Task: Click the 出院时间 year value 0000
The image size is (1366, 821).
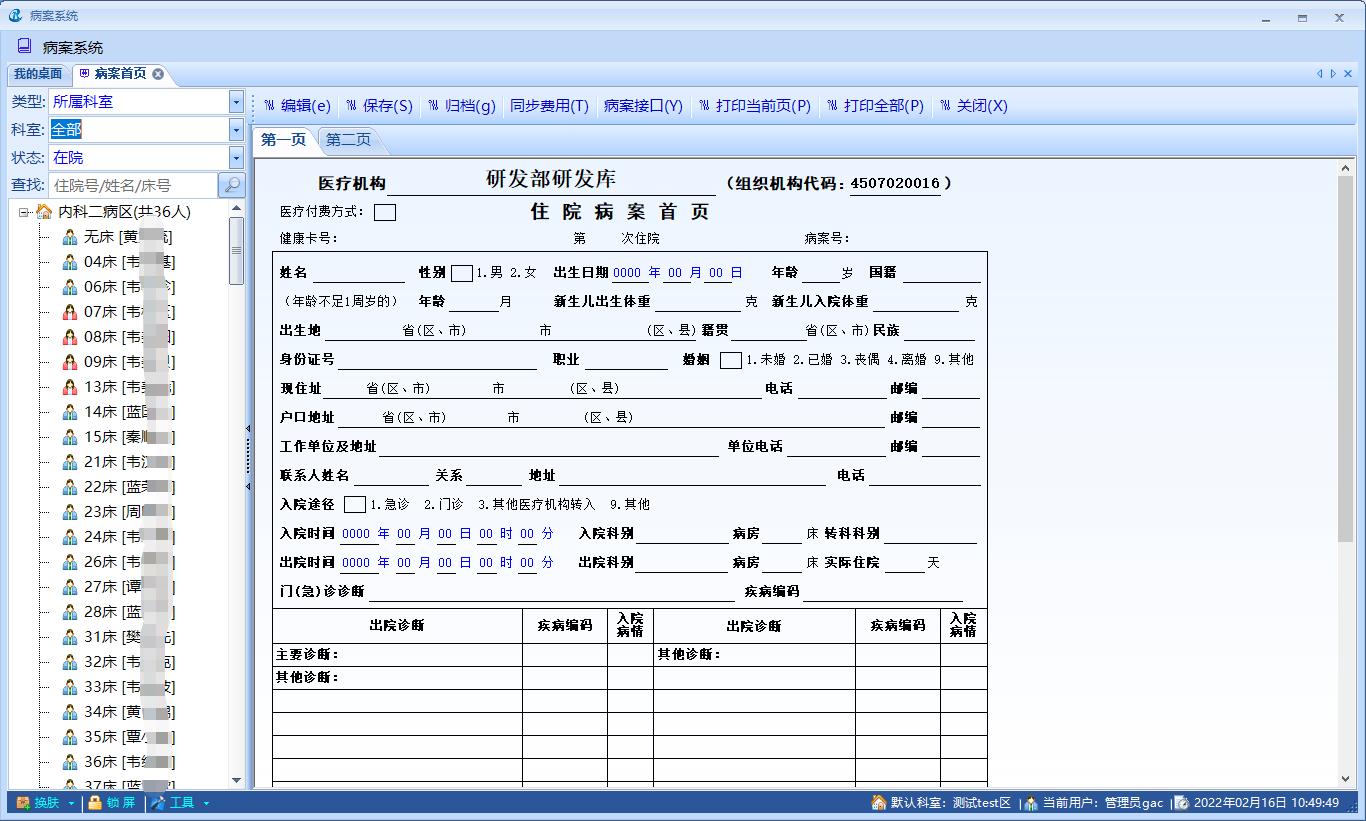Action: (x=356, y=563)
